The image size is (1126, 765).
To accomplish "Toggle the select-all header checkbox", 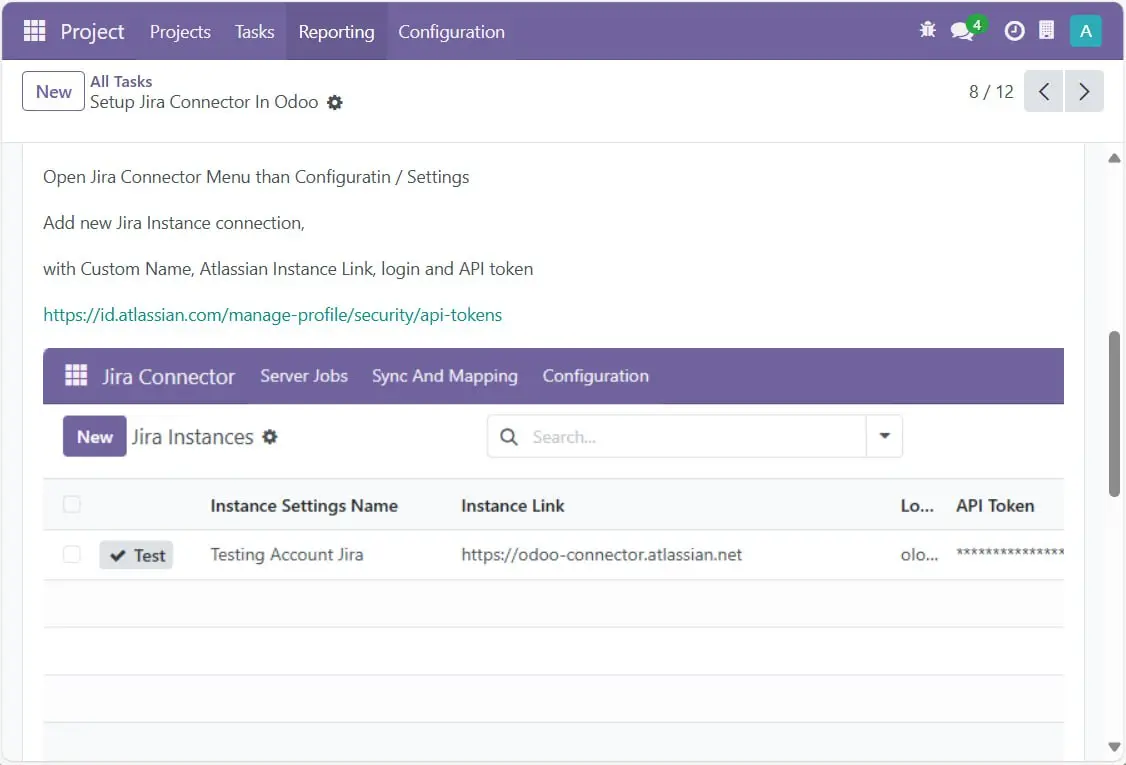I will point(72,505).
